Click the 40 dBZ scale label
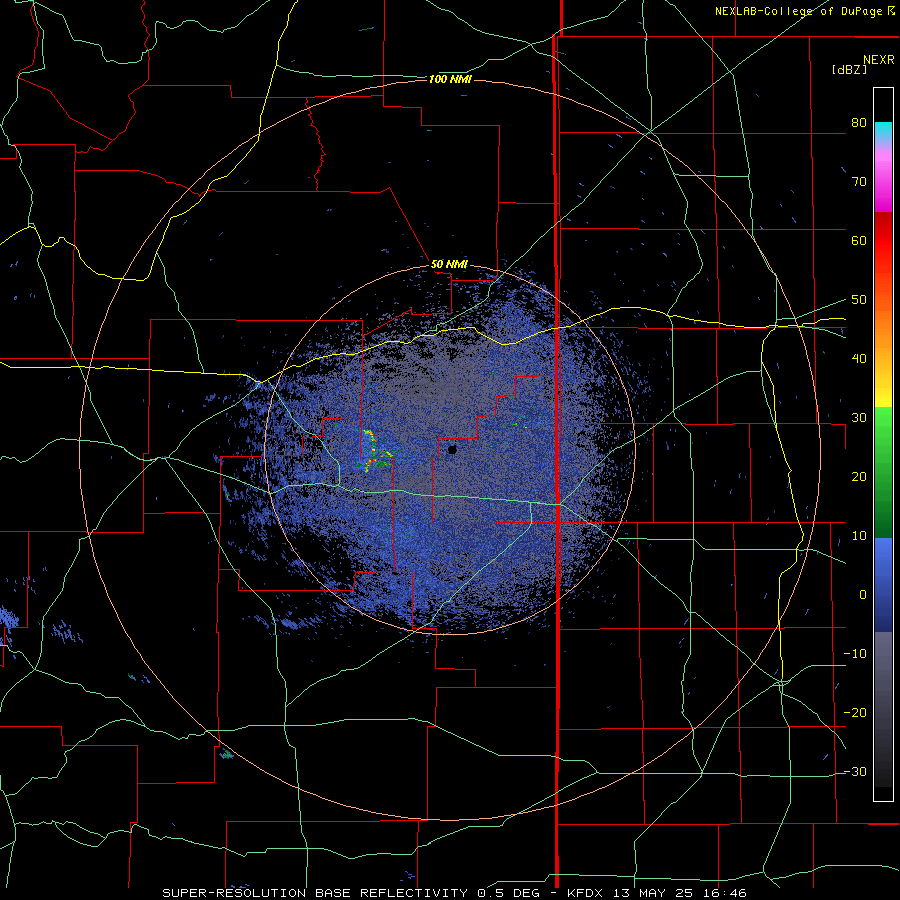The height and width of the screenshot is (900, 900). [859, 359]
